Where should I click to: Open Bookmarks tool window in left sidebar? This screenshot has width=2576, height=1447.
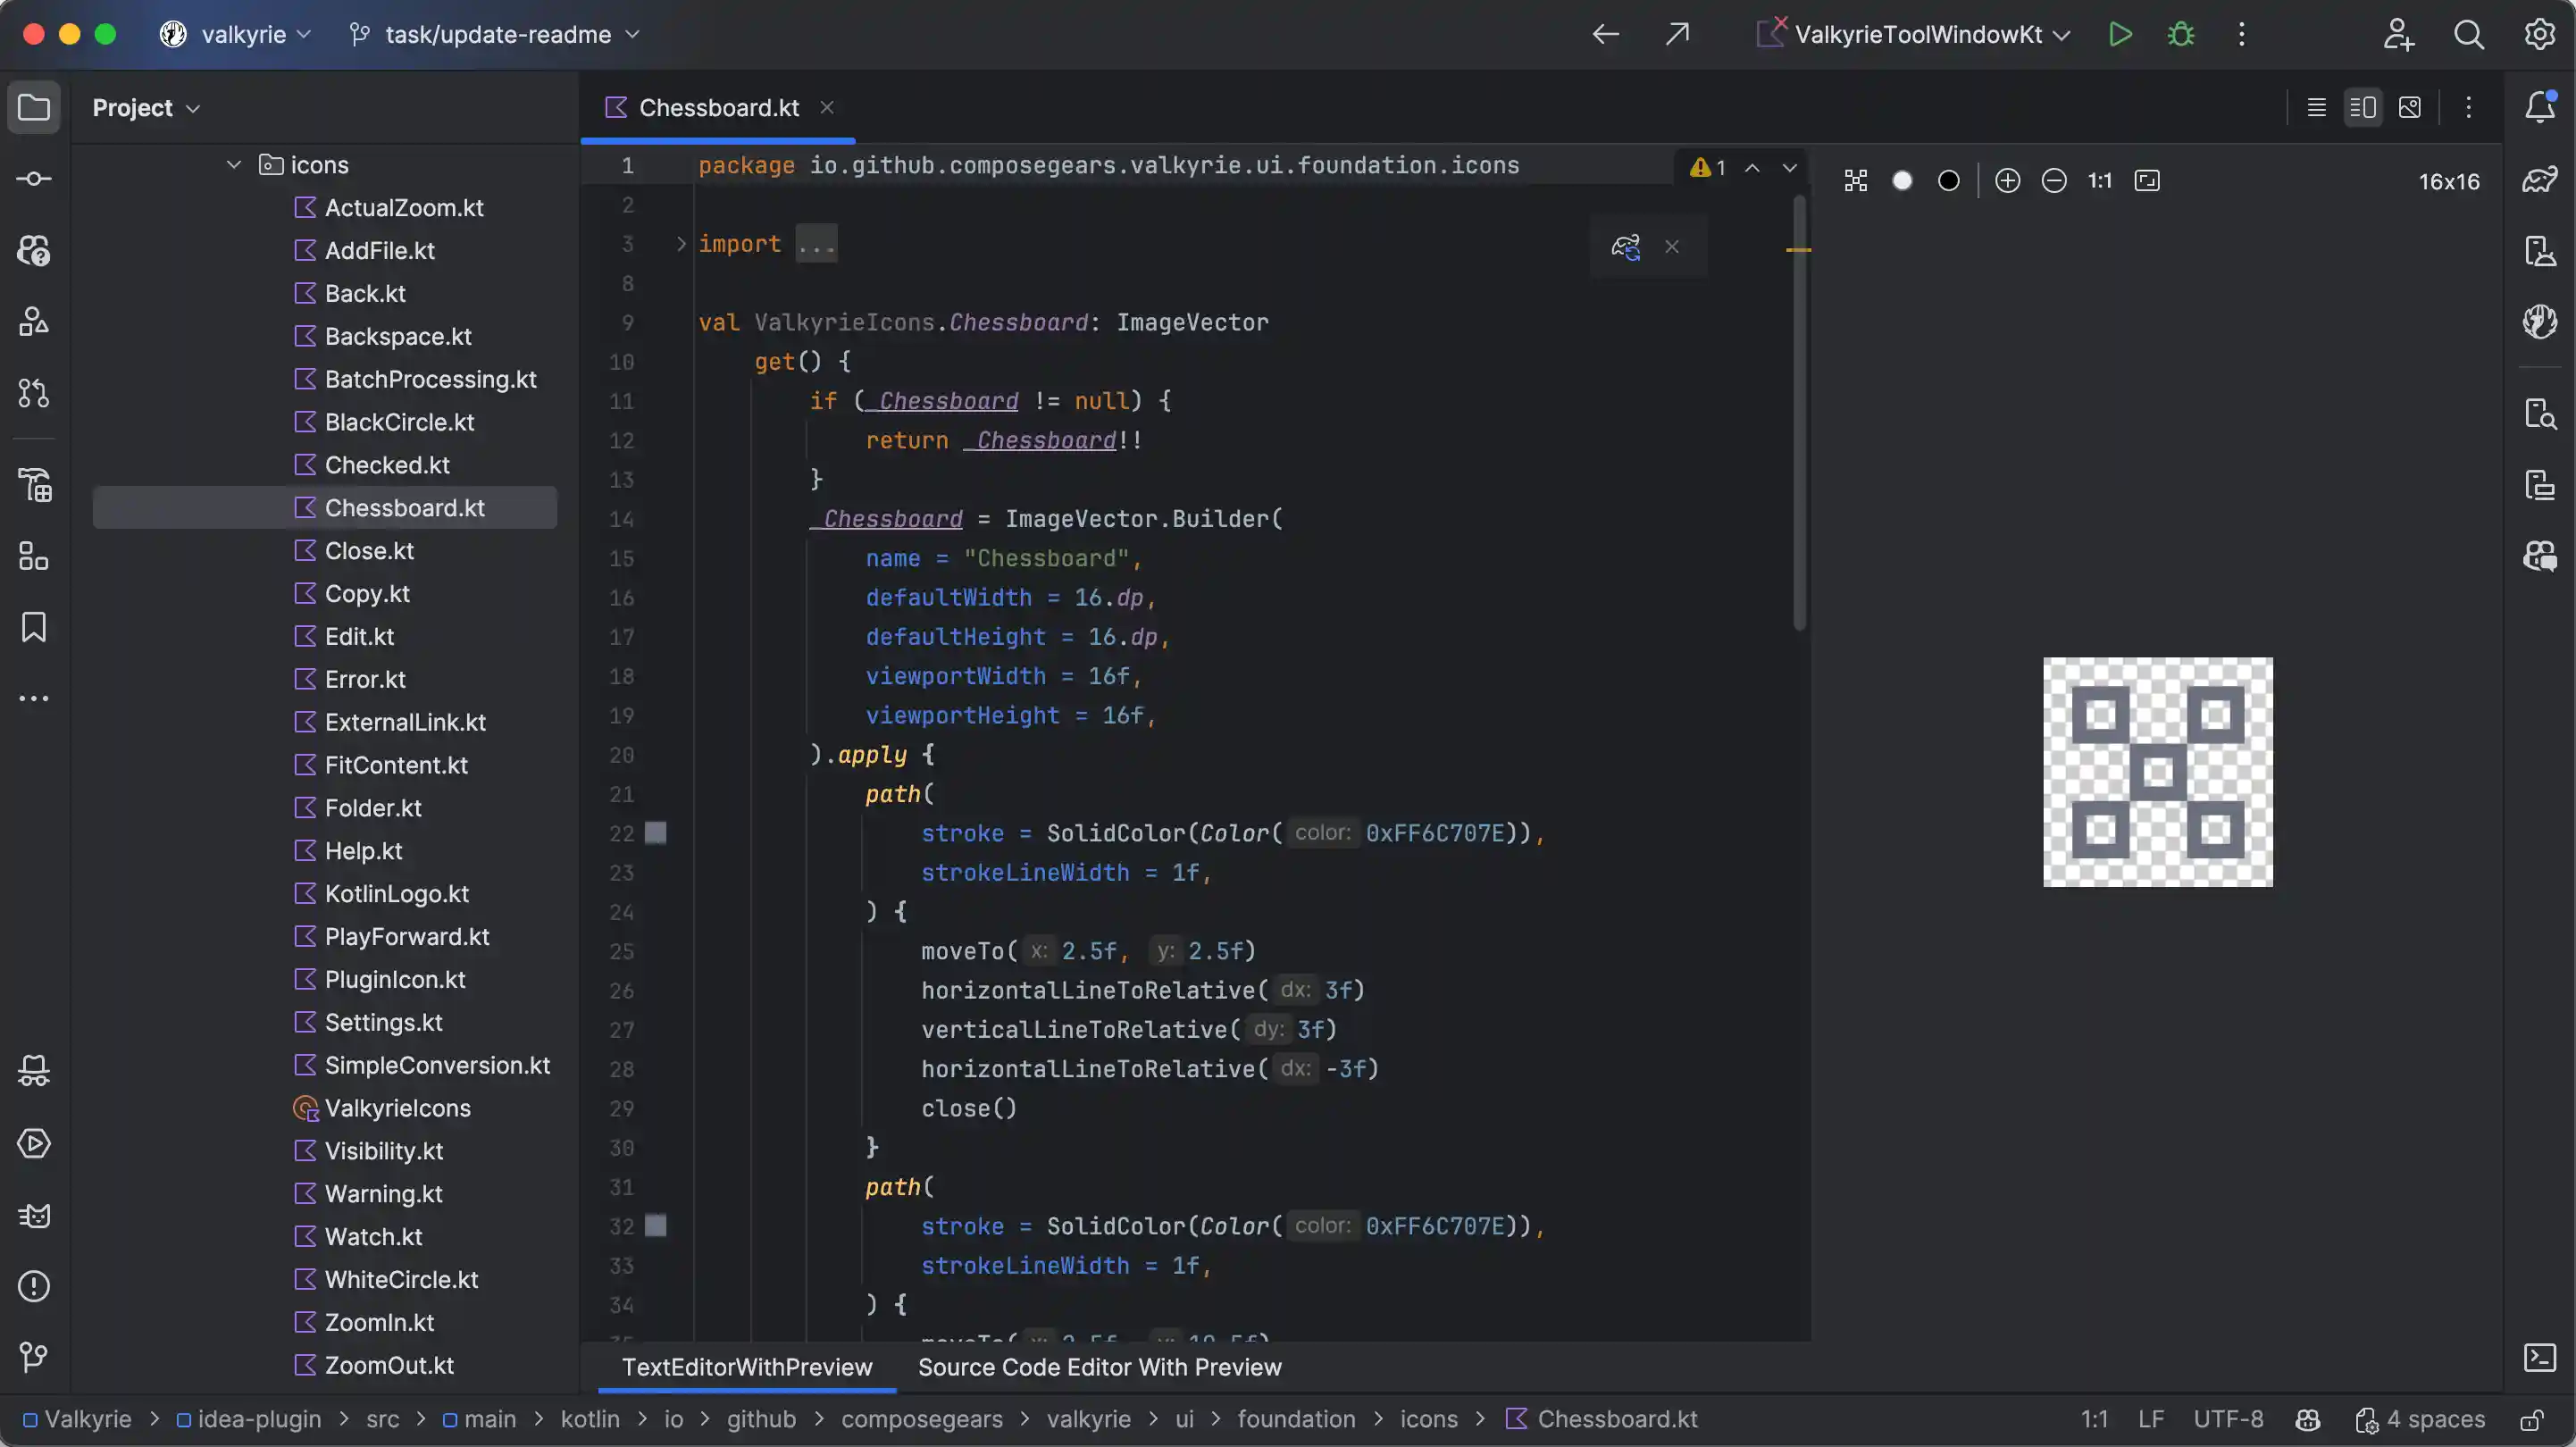click(x=34, y=627)
